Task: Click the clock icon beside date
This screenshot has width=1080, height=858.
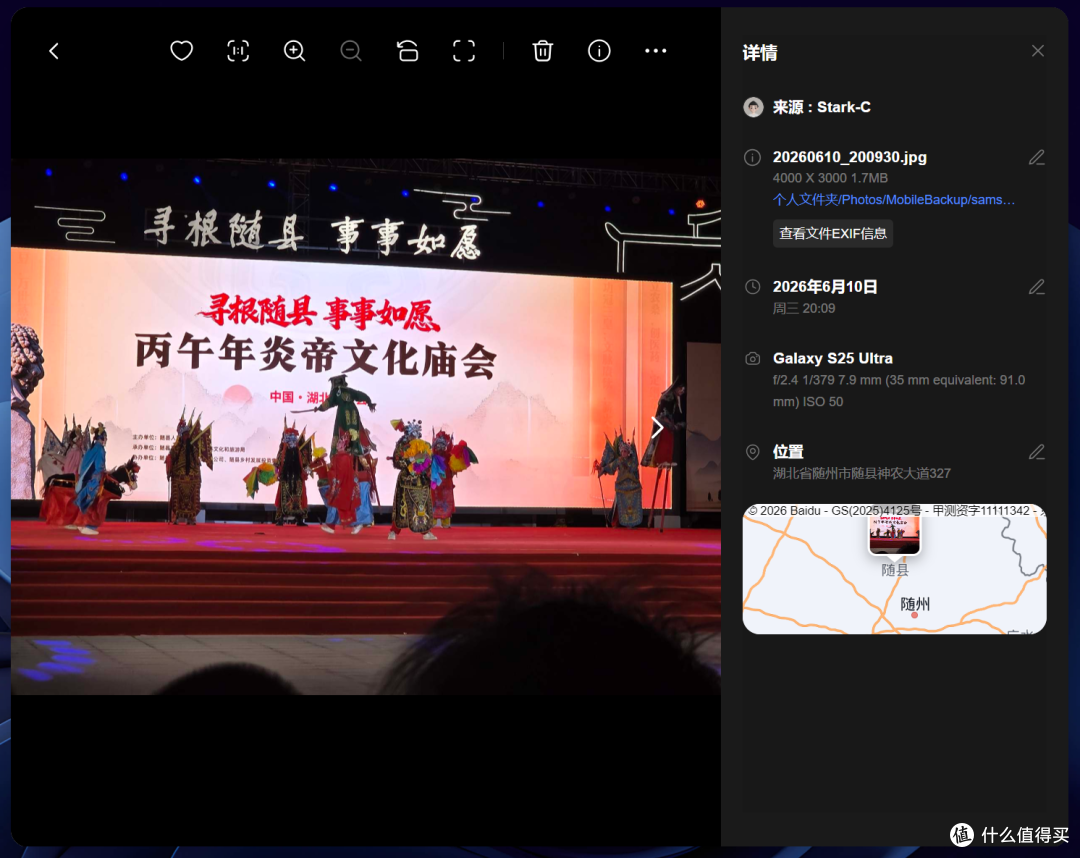Action: [x=752, y=287]
